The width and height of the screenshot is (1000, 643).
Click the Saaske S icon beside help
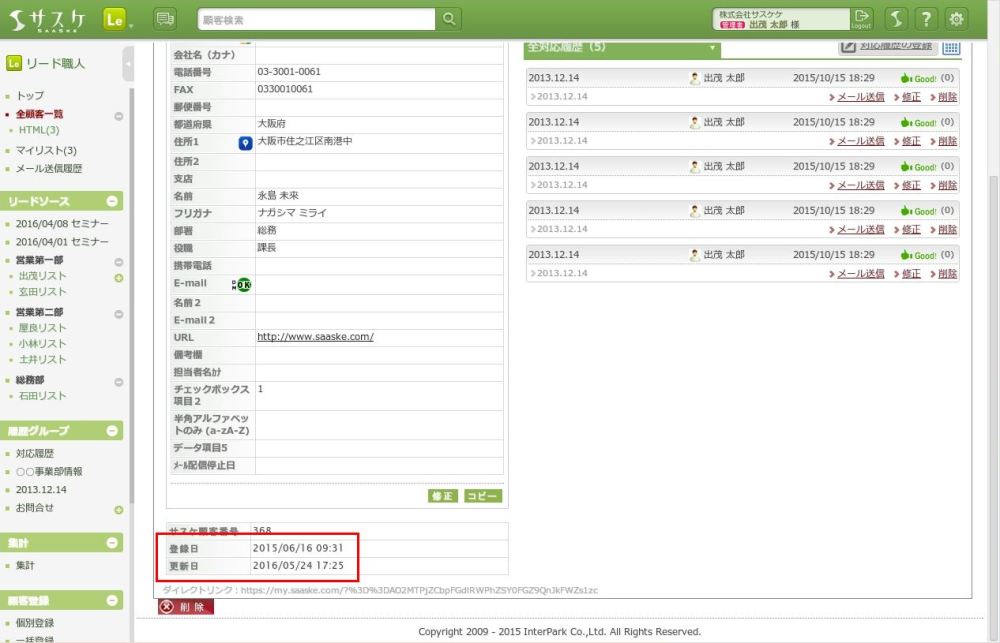point(896,19)
